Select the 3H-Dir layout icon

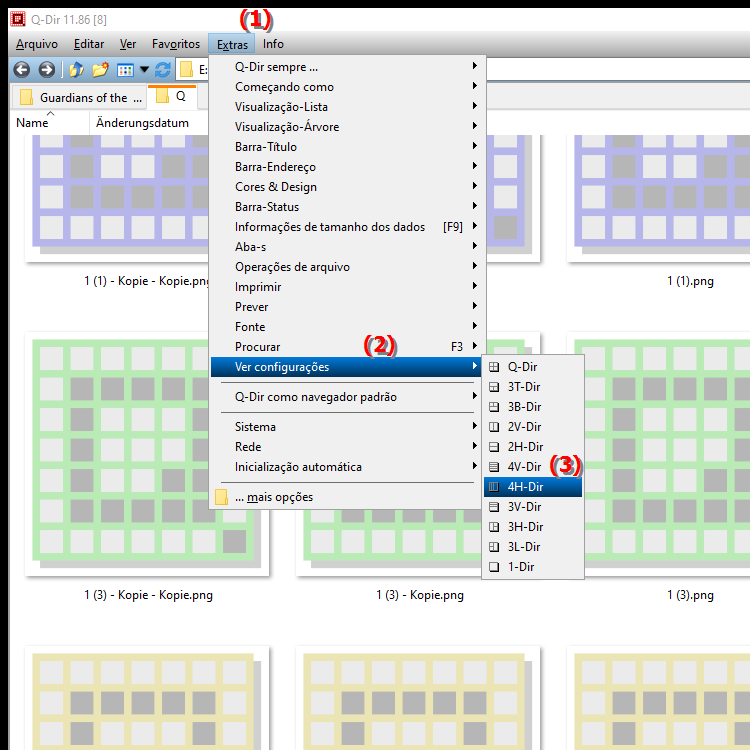pos(494,527)
